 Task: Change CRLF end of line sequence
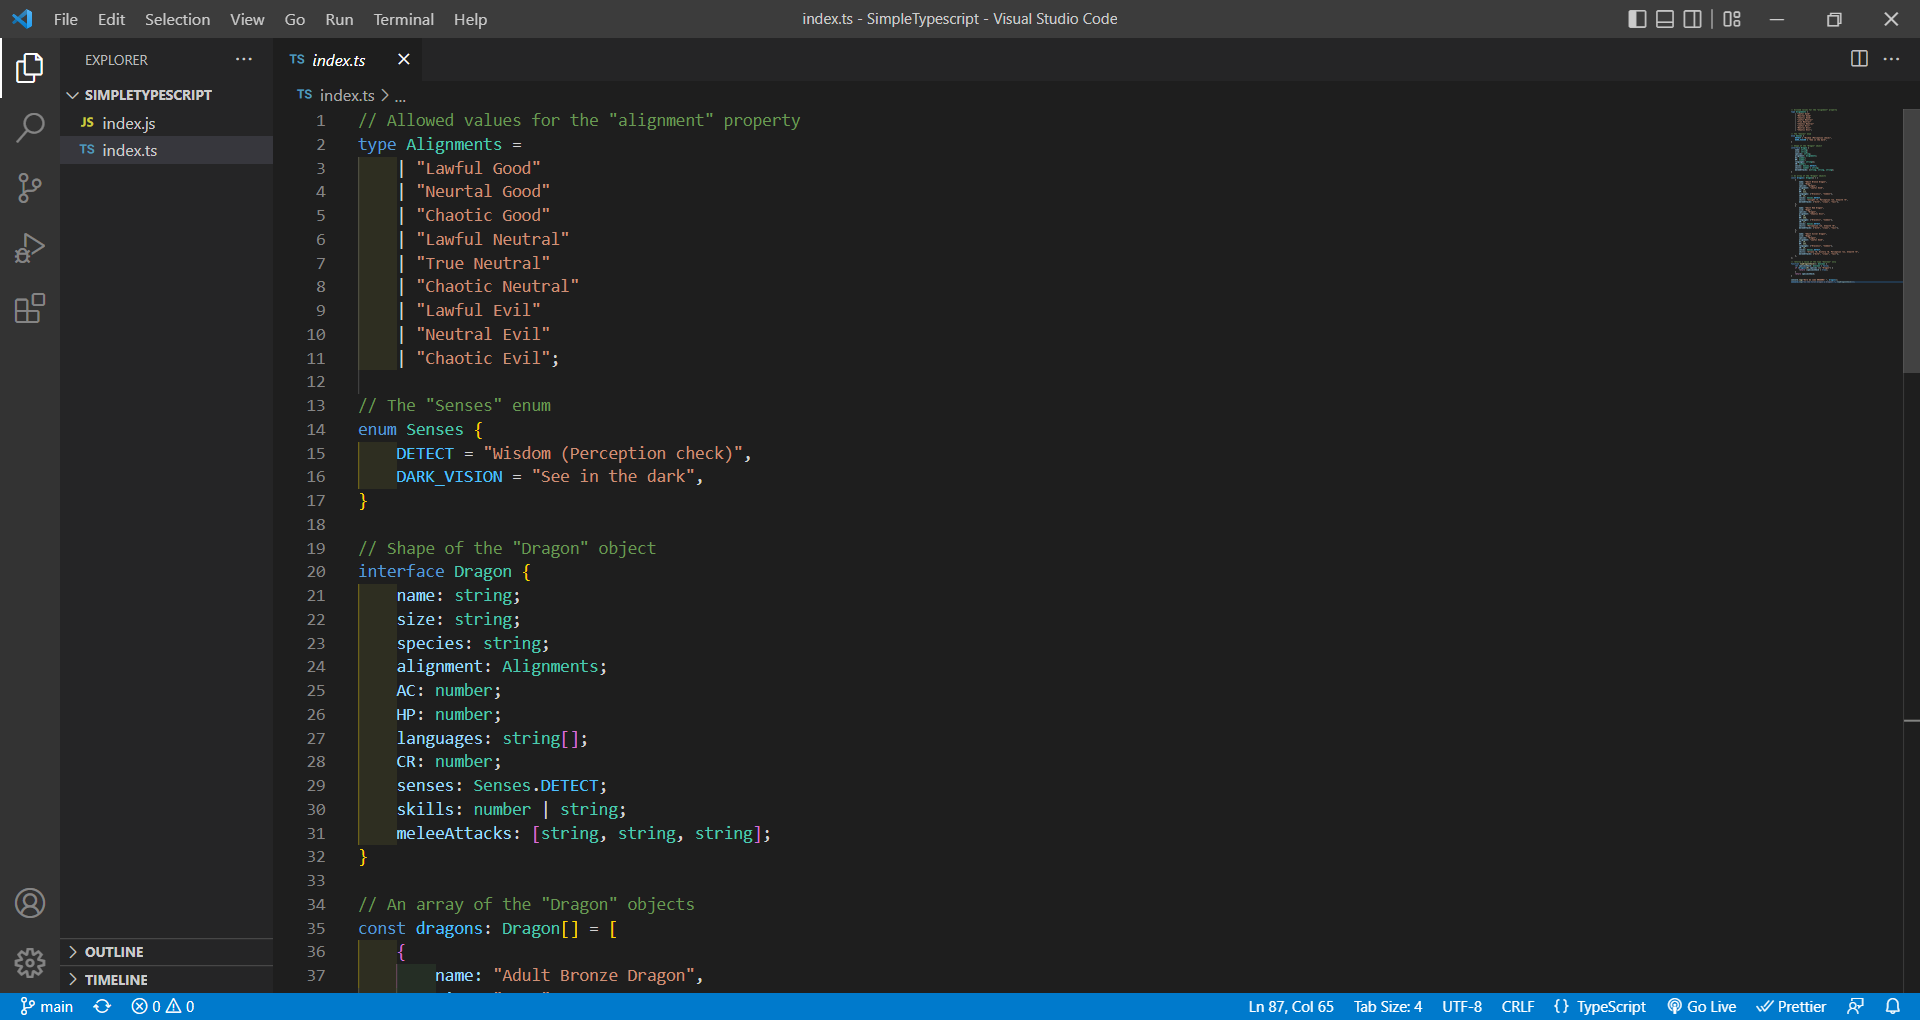1518,1006
